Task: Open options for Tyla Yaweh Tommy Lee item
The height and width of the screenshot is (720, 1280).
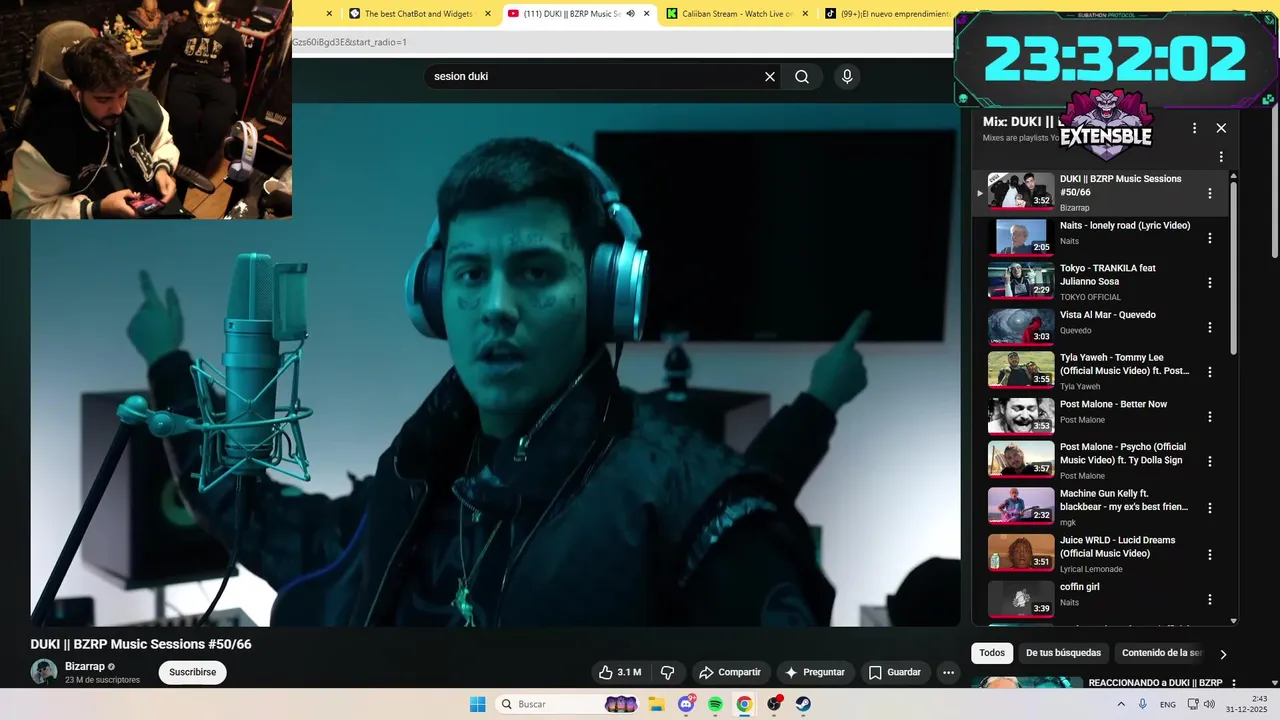Action: [1210, 371]
